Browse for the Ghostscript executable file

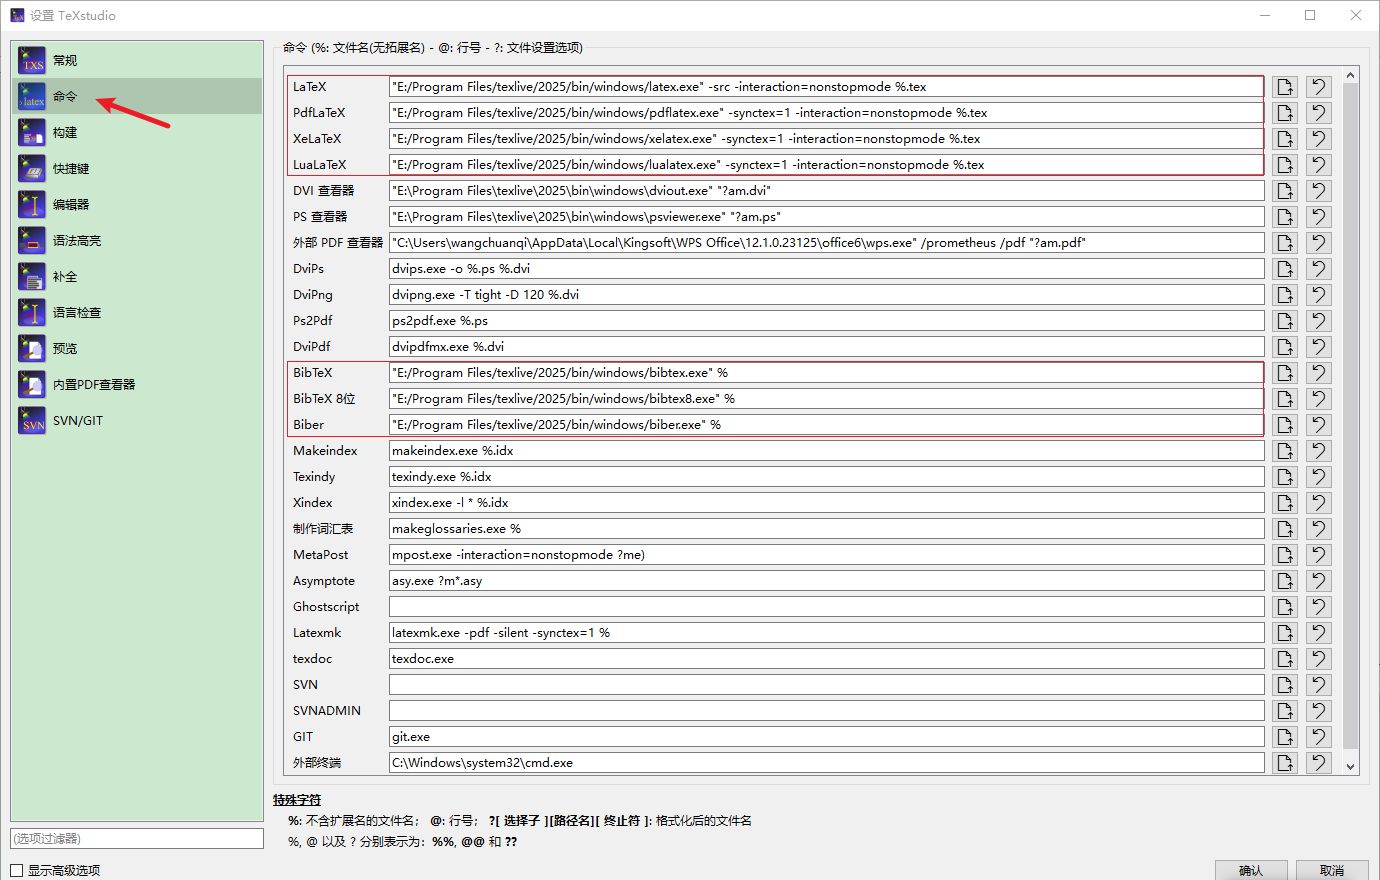[1285, 607]
